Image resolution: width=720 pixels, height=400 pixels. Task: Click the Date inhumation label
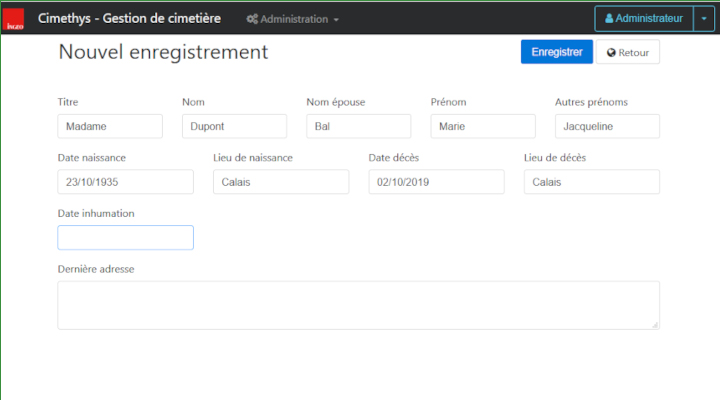(96, 213)
